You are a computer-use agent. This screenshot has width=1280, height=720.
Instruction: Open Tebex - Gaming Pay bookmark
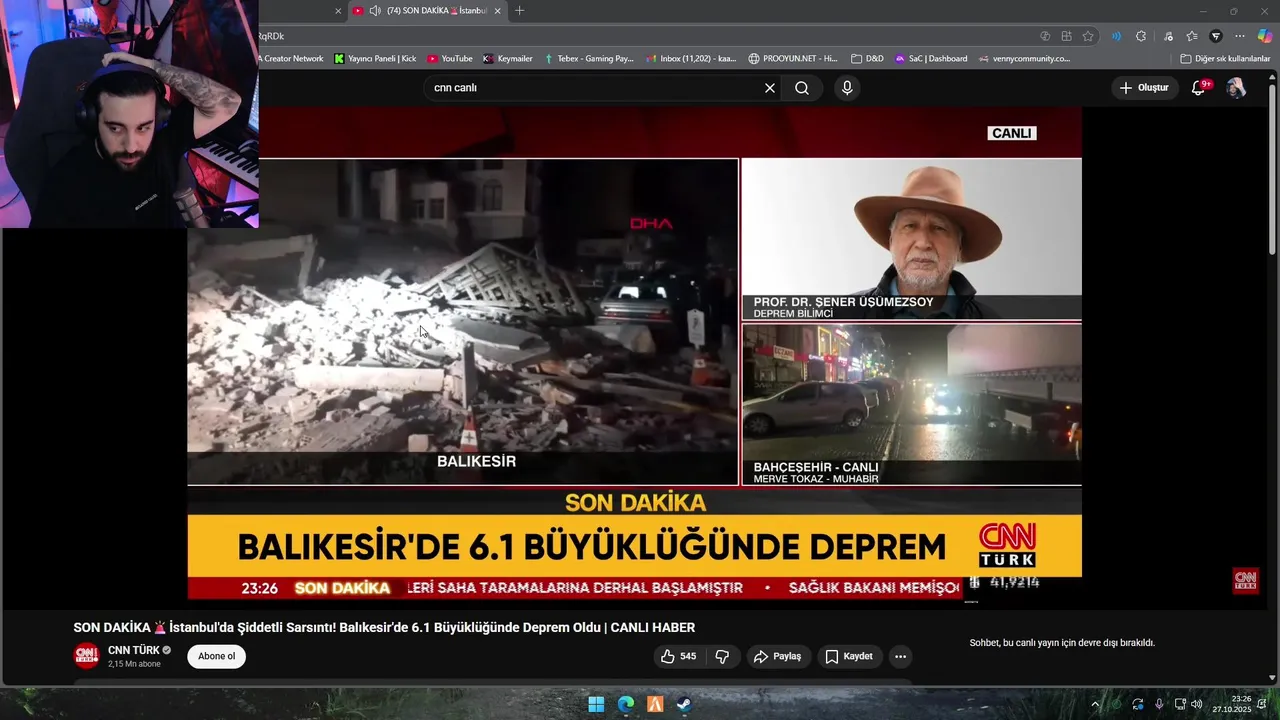point(589,59)
